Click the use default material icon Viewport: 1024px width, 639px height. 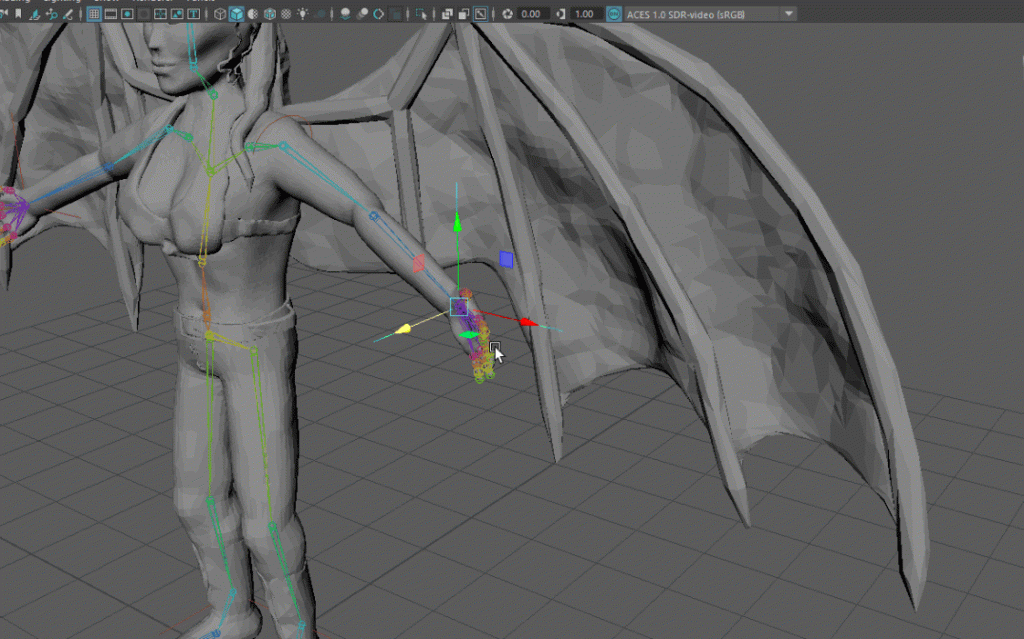tap(253, 14)
